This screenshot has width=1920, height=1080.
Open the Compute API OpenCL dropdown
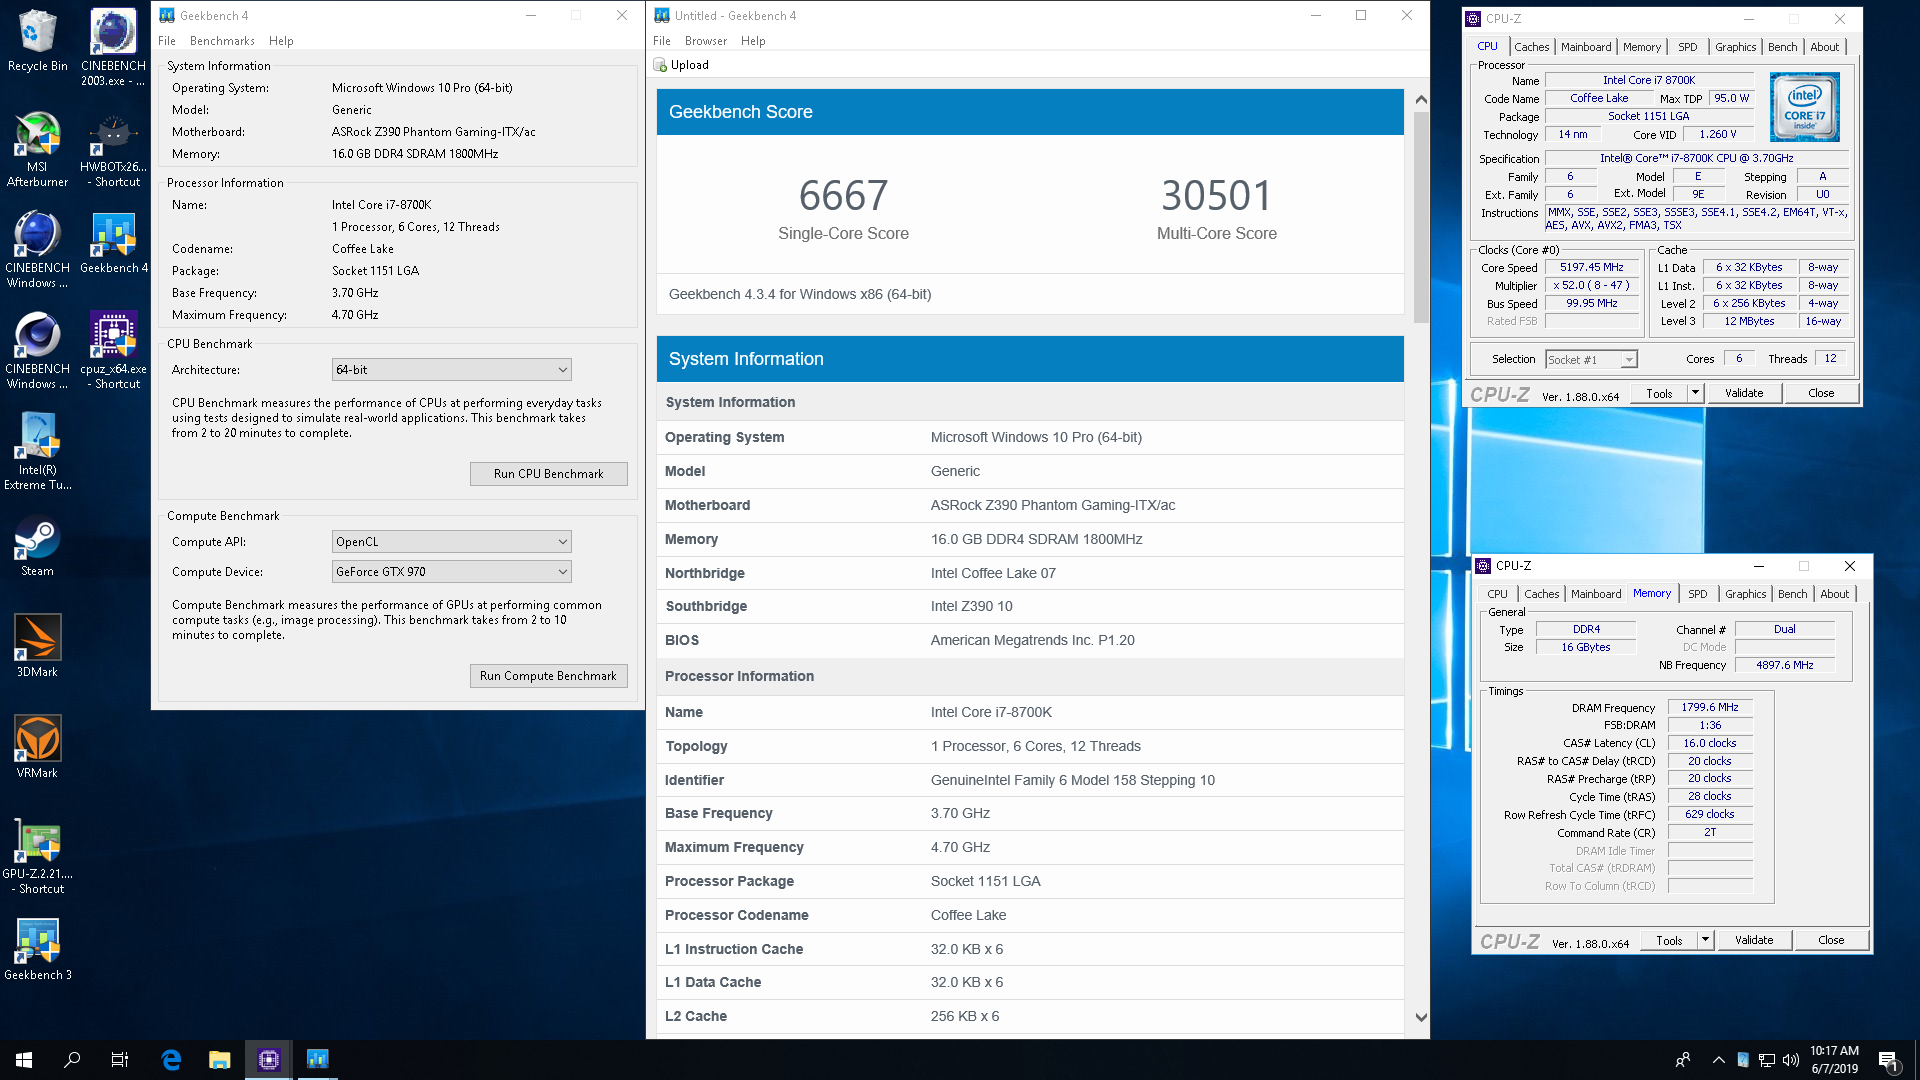tap(451, 542)
